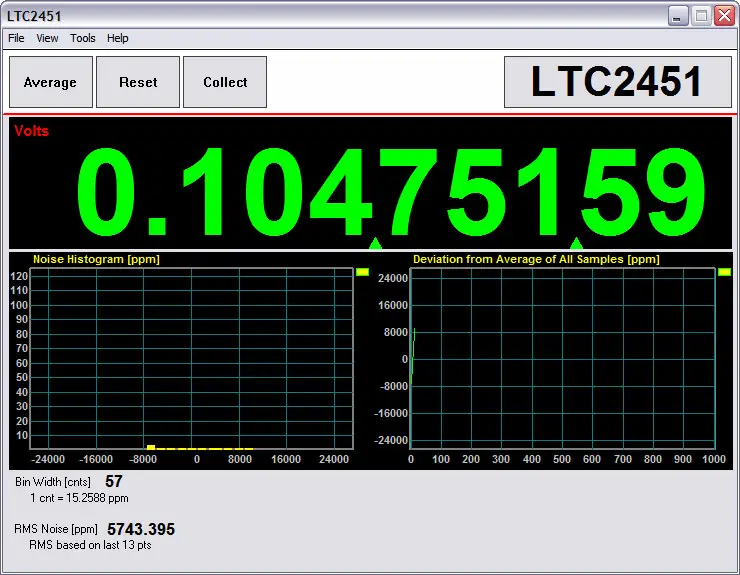This screenshot has height=575, width=740.
Task: Click the green marker under the second digit 1
Action: click(576, 243)
